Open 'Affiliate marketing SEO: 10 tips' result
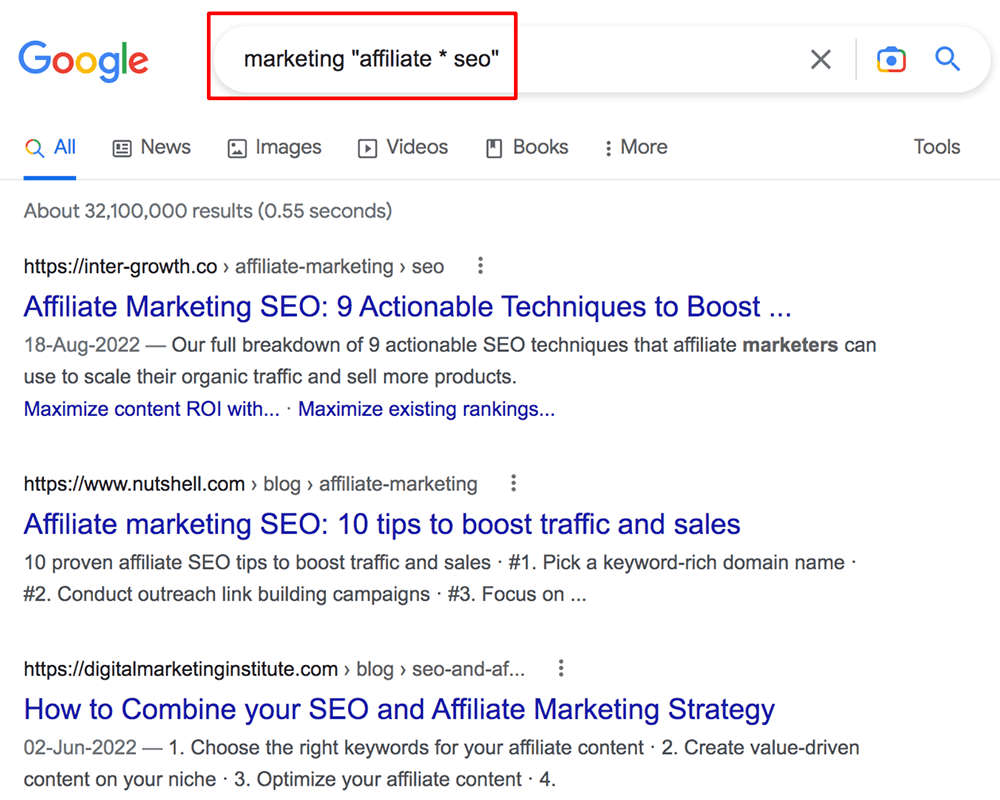Viewport: 1000px width, 800px height. (382, 524)
